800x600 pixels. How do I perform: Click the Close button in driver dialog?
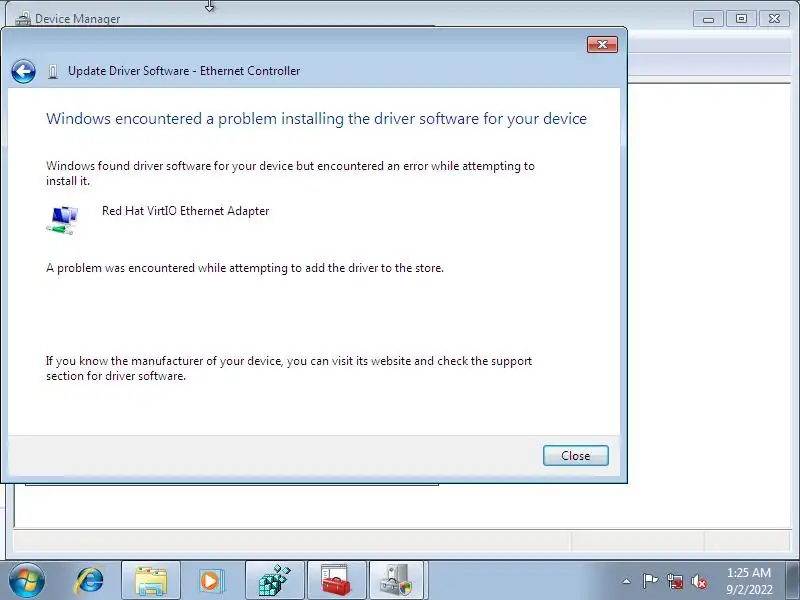[x=576, y=455]
